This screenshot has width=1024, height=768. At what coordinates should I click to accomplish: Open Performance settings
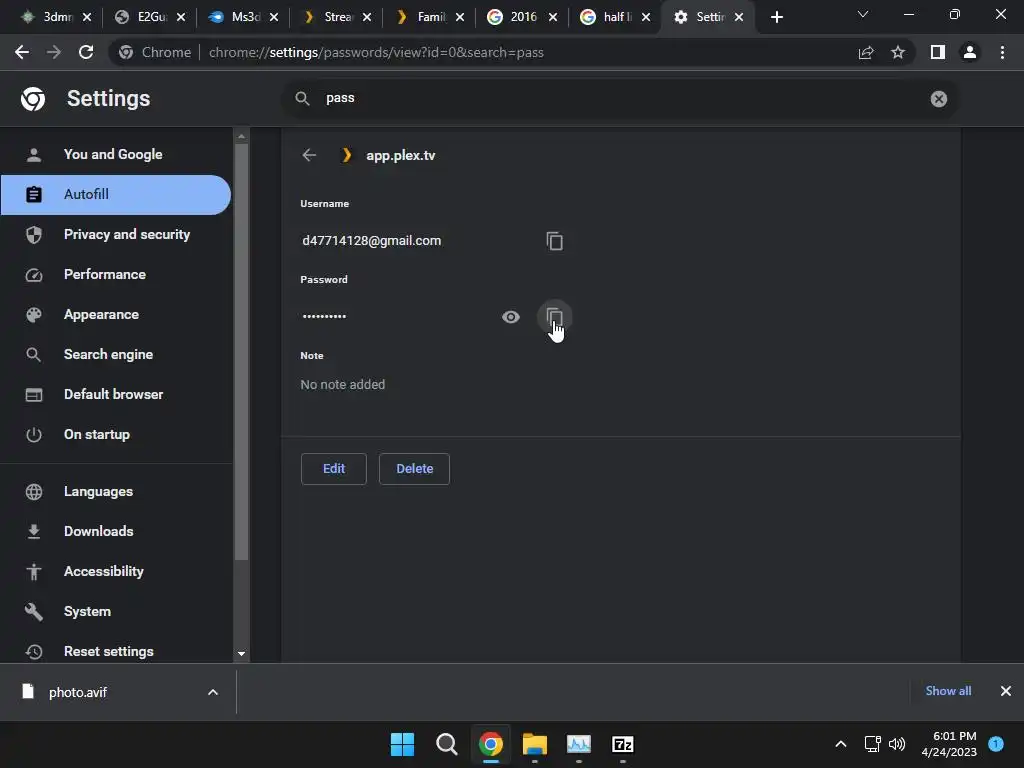pyautogui.click(x=116, y=274)
